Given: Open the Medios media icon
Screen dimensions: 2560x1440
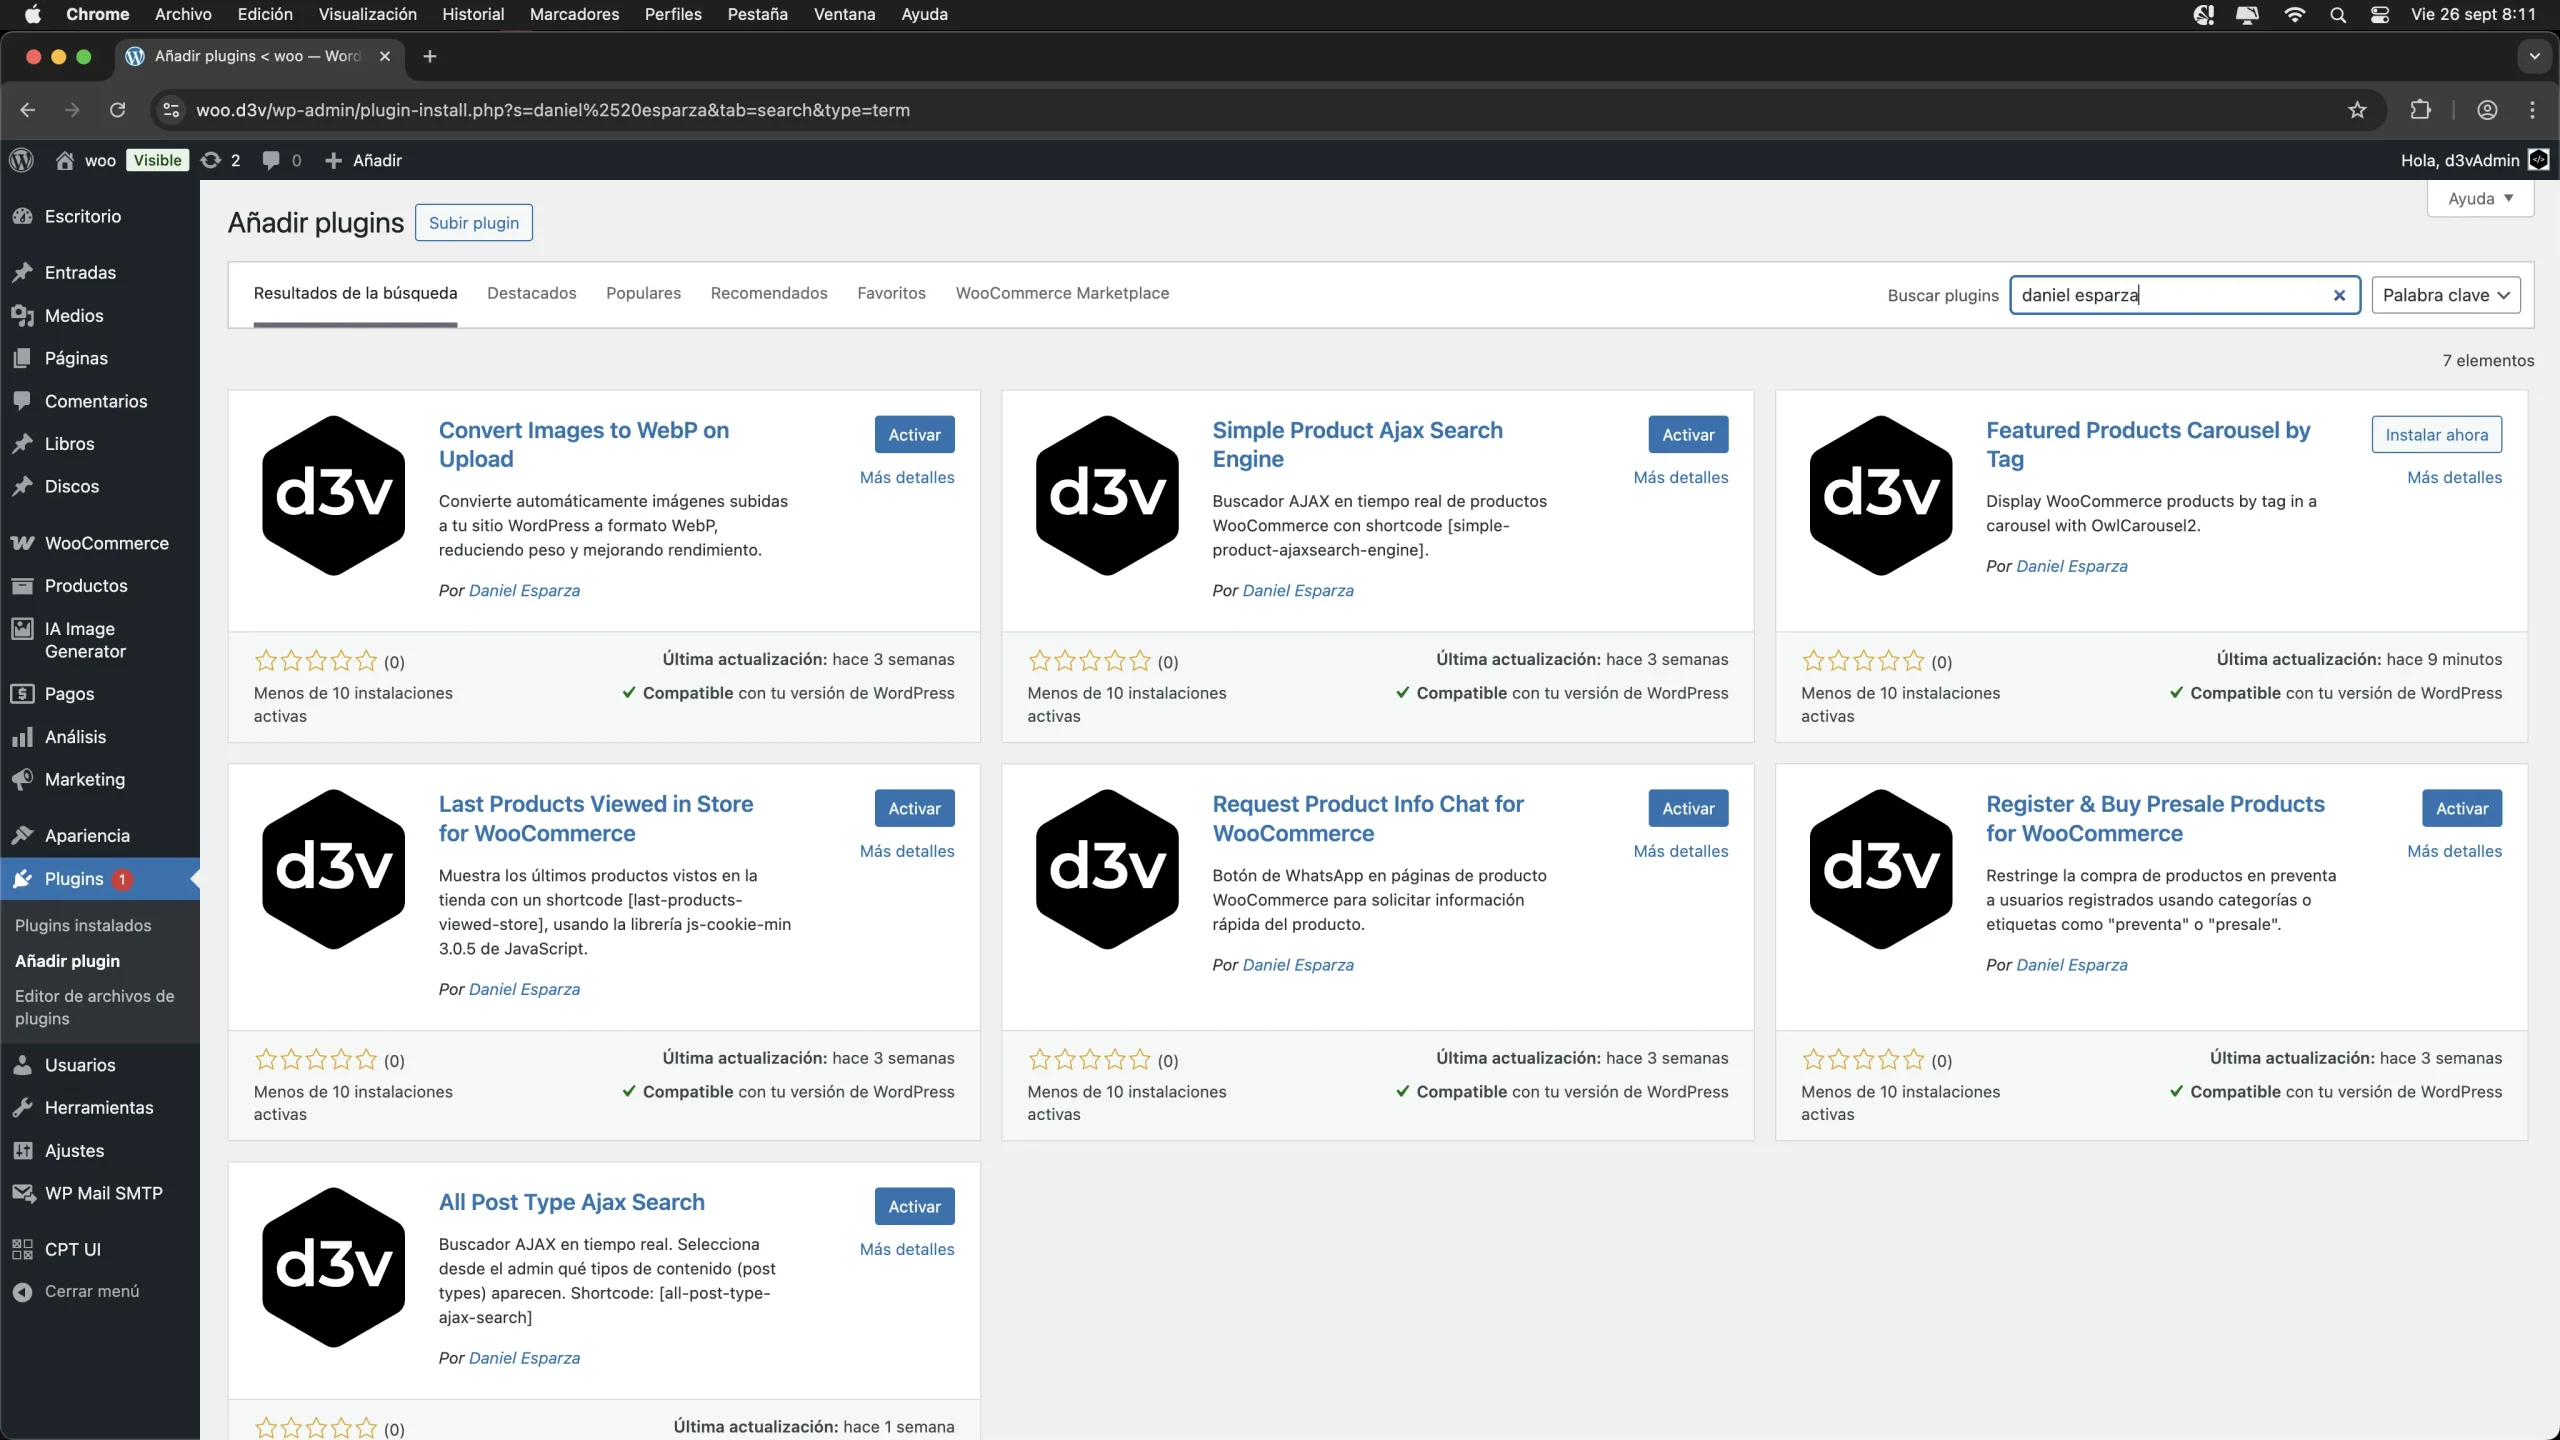Looking at the screenshot, I should [22, 315].
